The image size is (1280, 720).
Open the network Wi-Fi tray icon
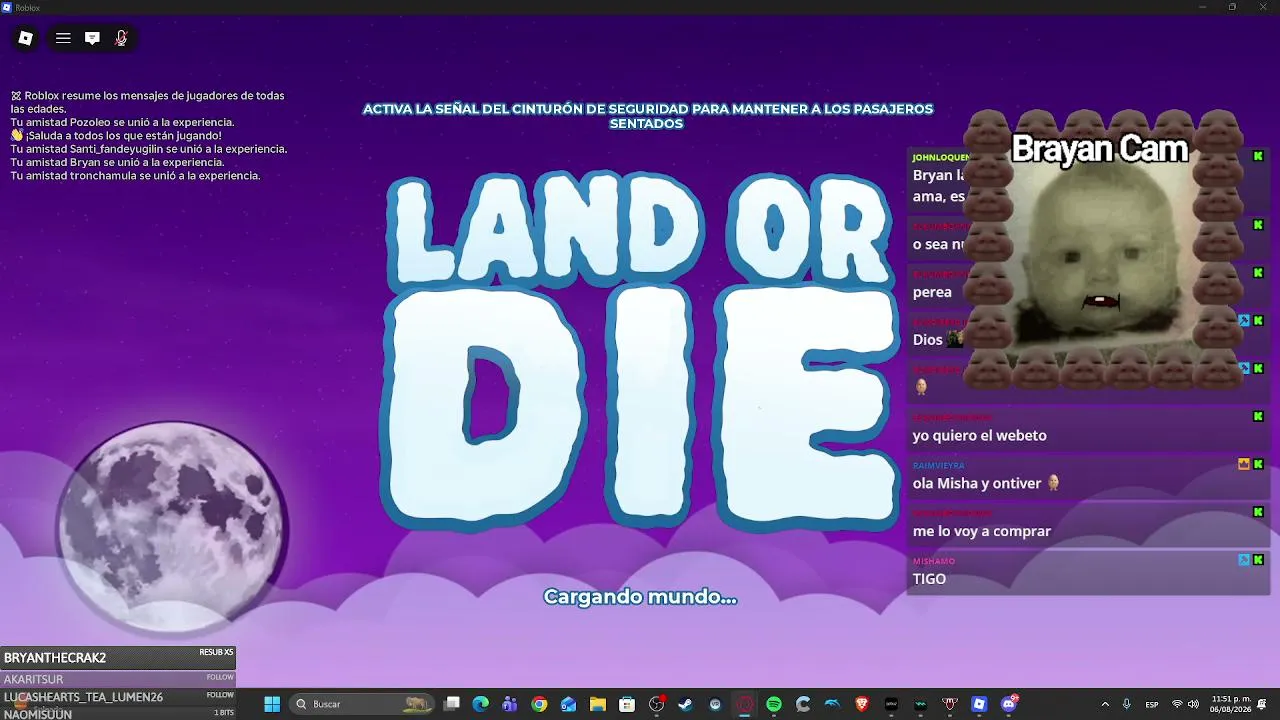(x=1177, y=704)
